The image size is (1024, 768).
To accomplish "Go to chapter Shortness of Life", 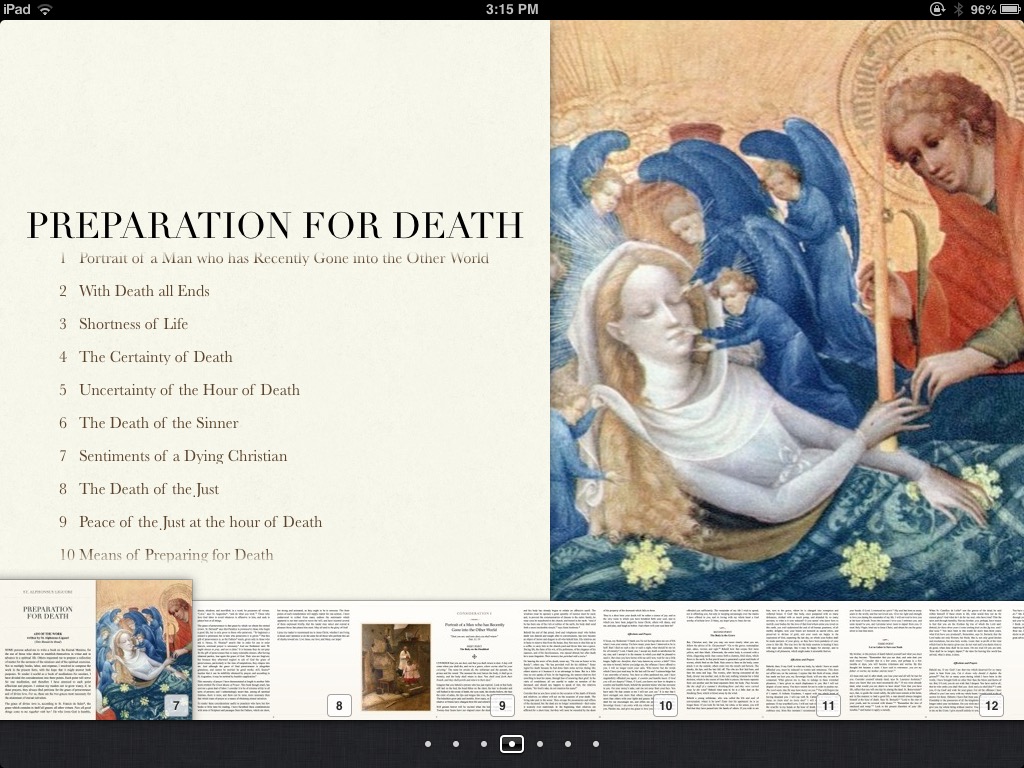I will (123, 324).
